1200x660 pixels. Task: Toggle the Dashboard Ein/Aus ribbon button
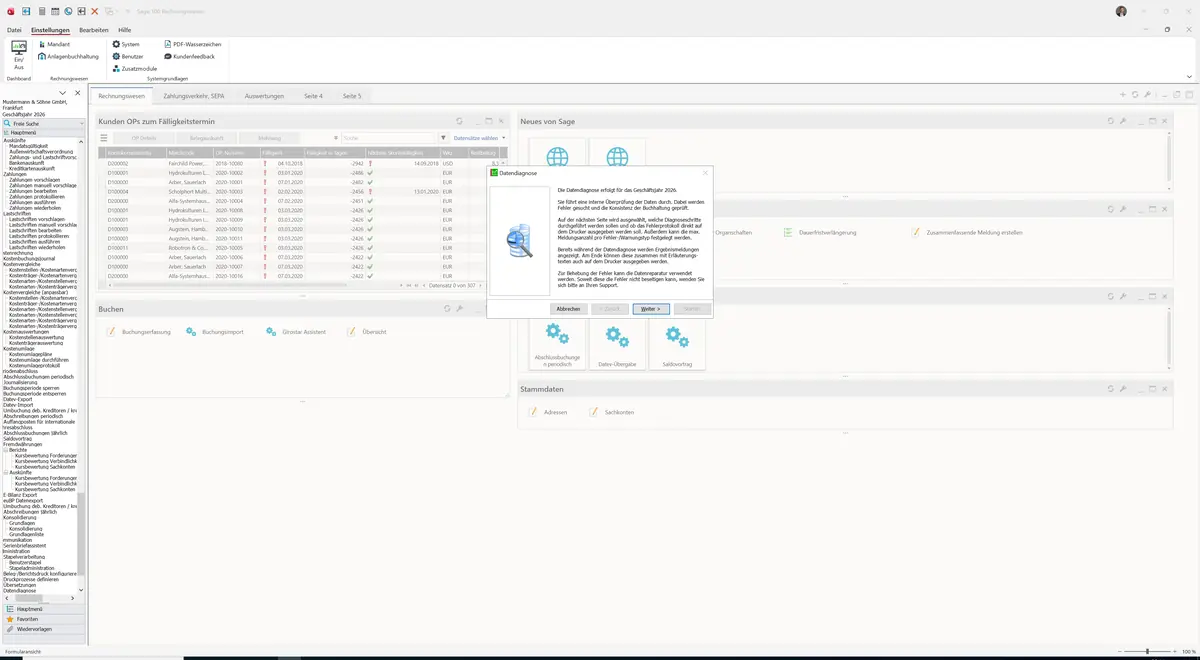click(18, 56)
